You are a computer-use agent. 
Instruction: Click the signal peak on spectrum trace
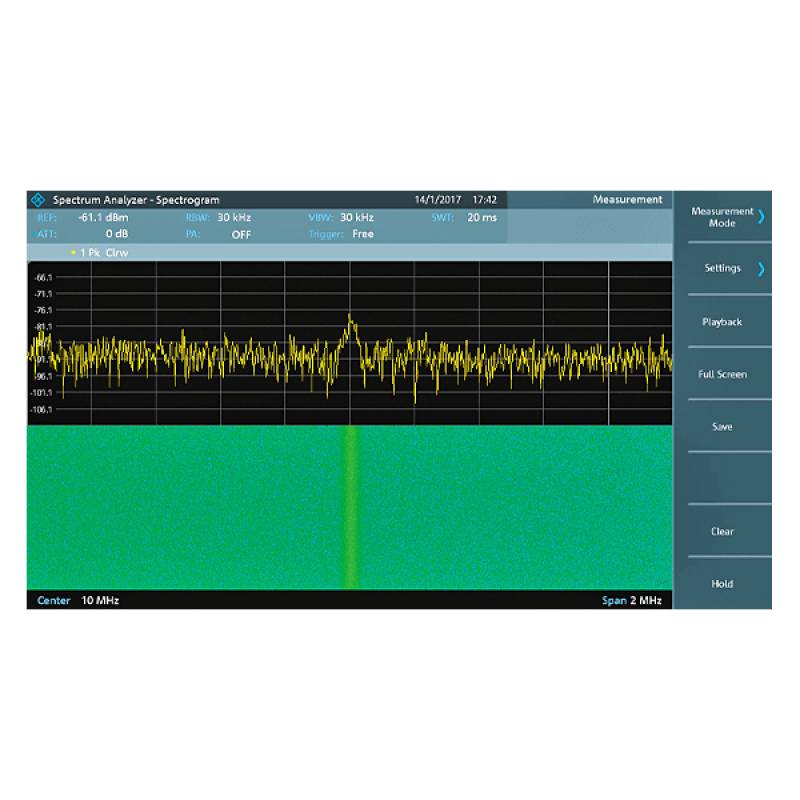point(350,317)
